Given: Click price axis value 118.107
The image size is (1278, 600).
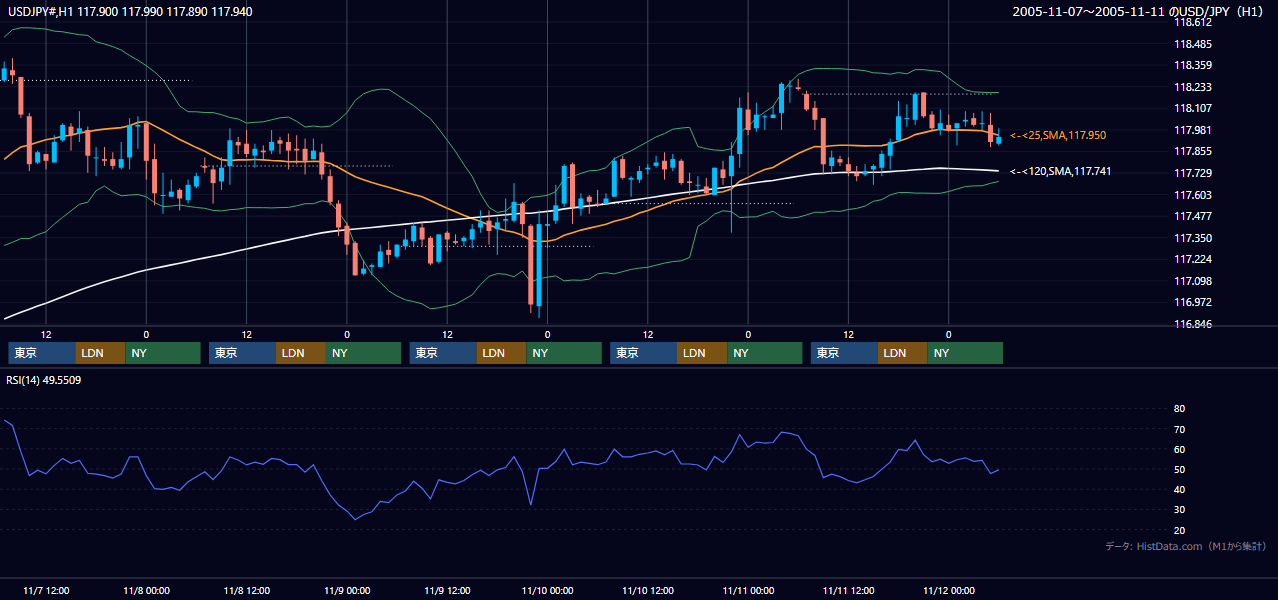Looking at the screenshot, I should click(1192, 108).
